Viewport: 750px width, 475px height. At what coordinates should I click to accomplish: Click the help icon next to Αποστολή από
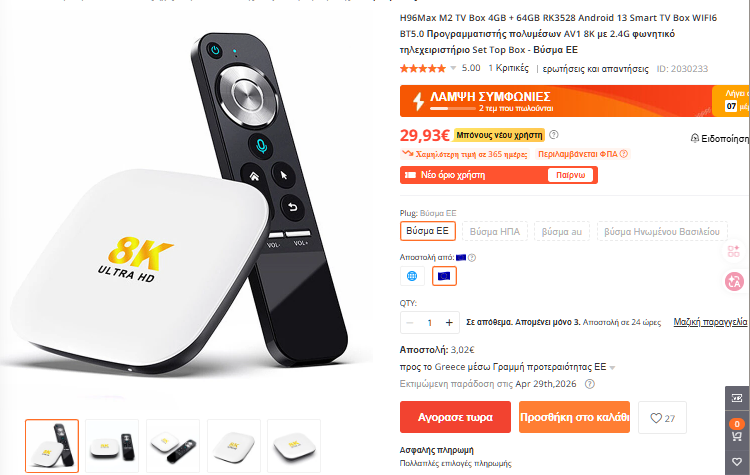pos(472,257)
